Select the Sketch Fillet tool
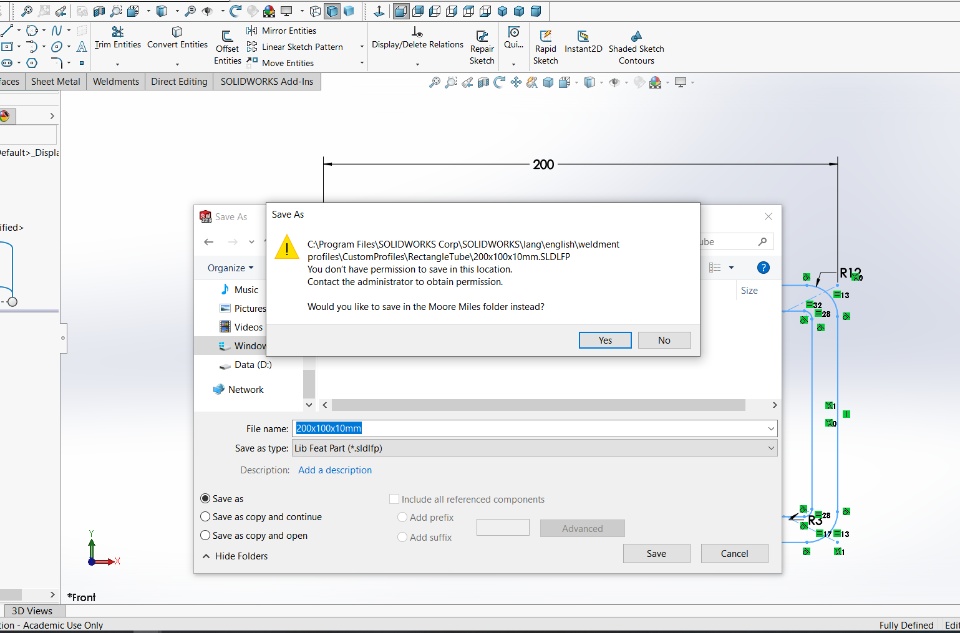The image size is (960, 633). point(57,62)
